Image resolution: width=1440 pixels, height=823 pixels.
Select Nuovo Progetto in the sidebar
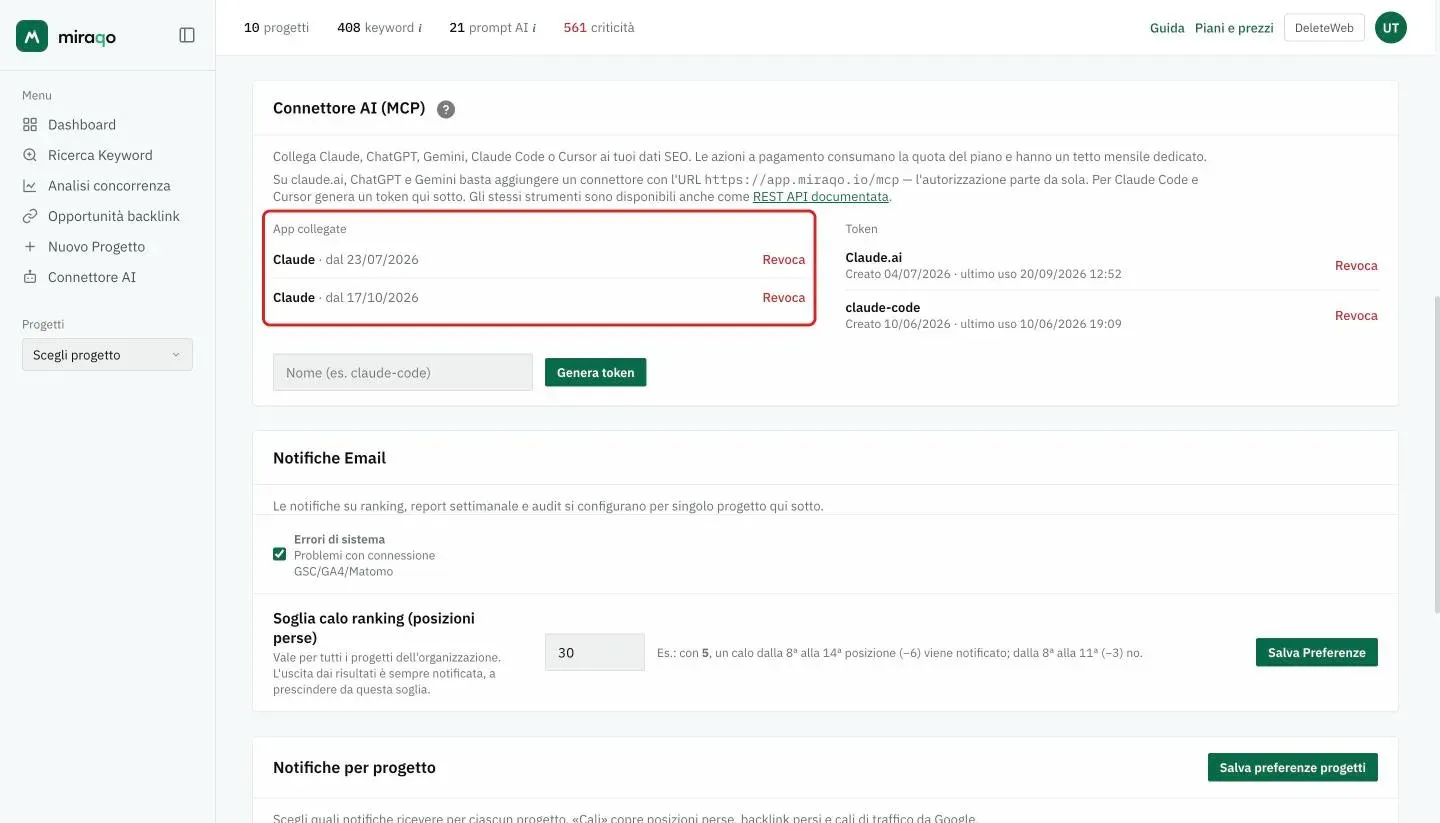[x=96, y=247]
